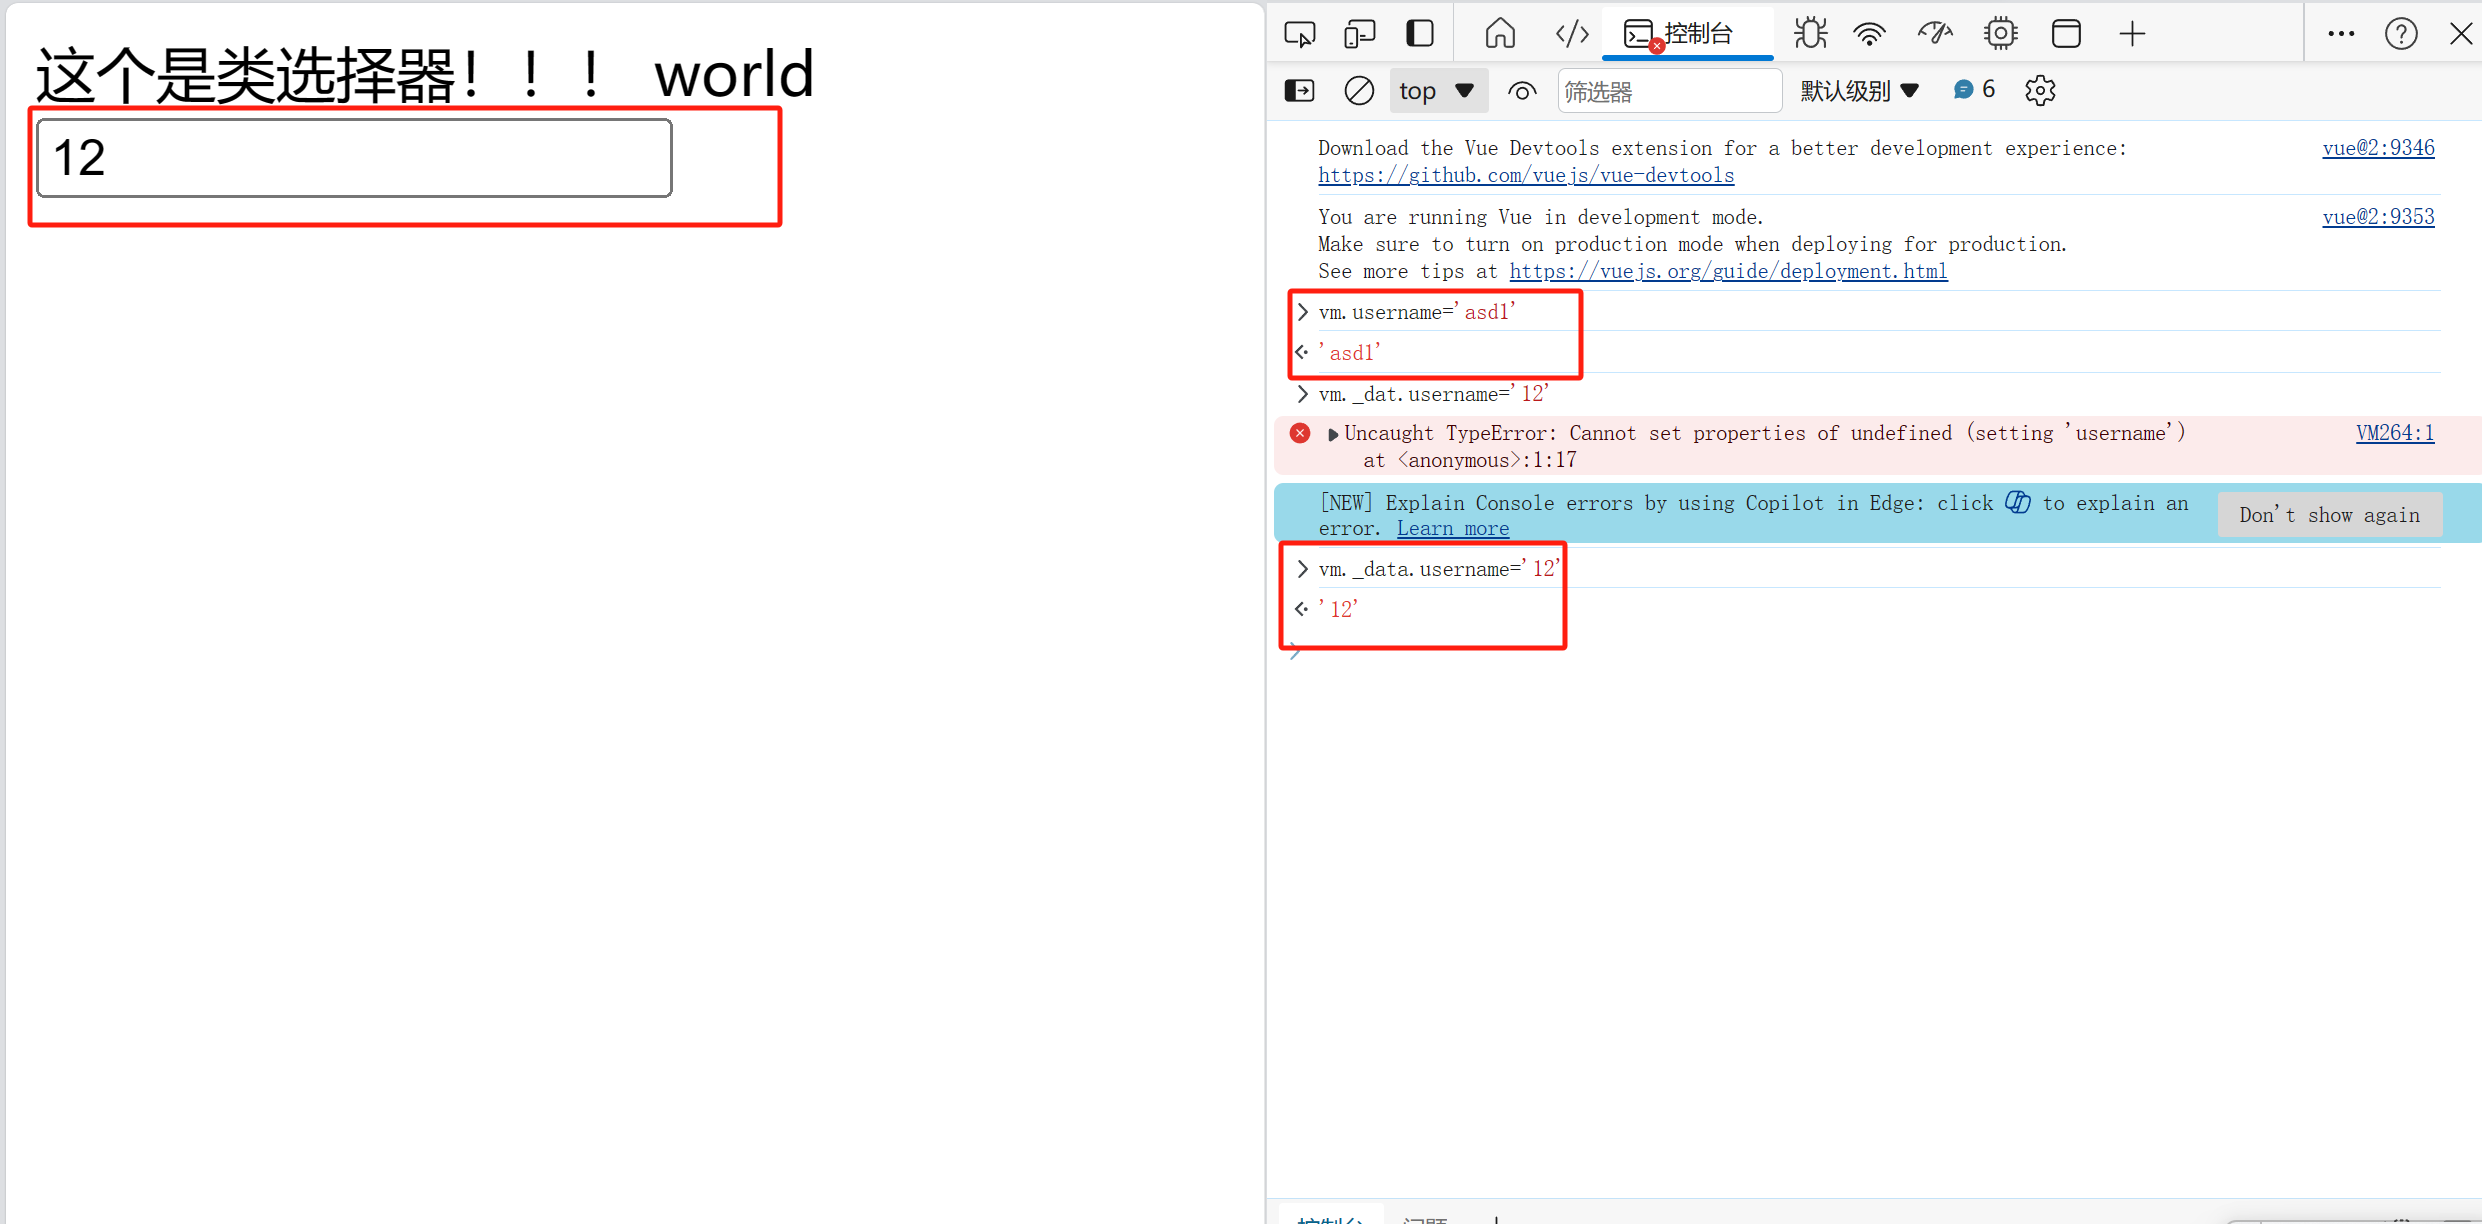Open the top context dropdown
2482x1224 pixels.
tap(1437, 91)
